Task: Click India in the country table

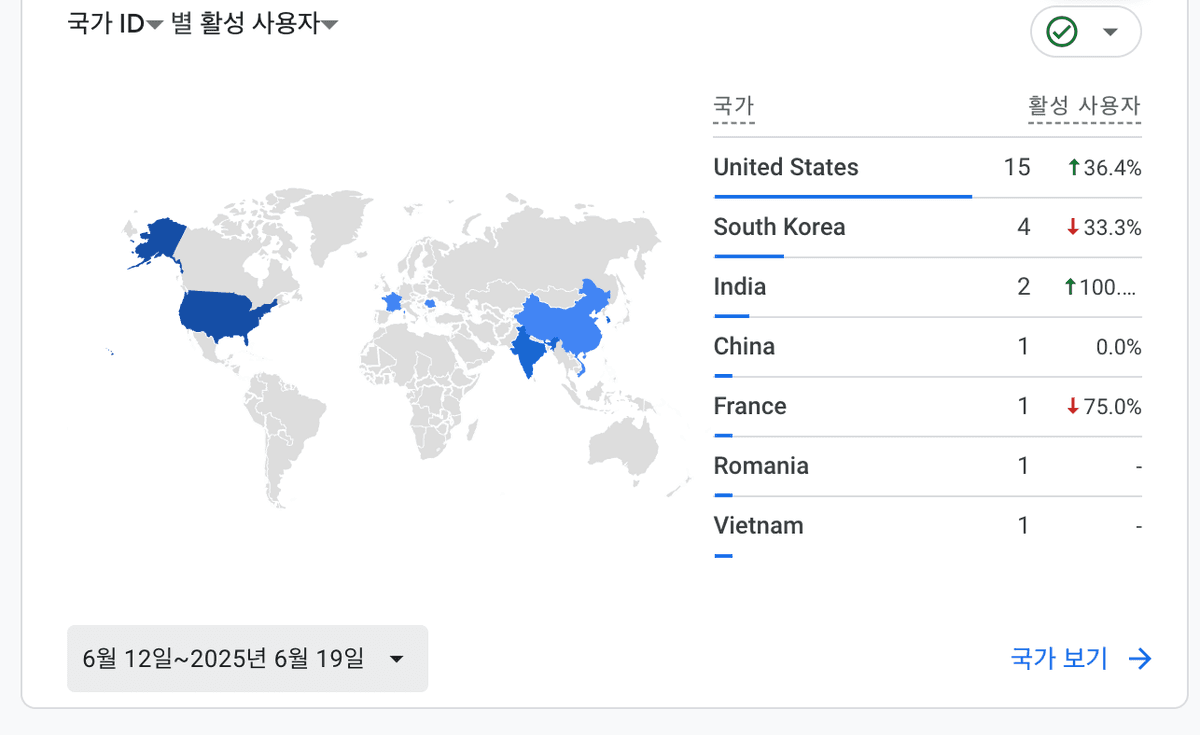Action: 739,287
